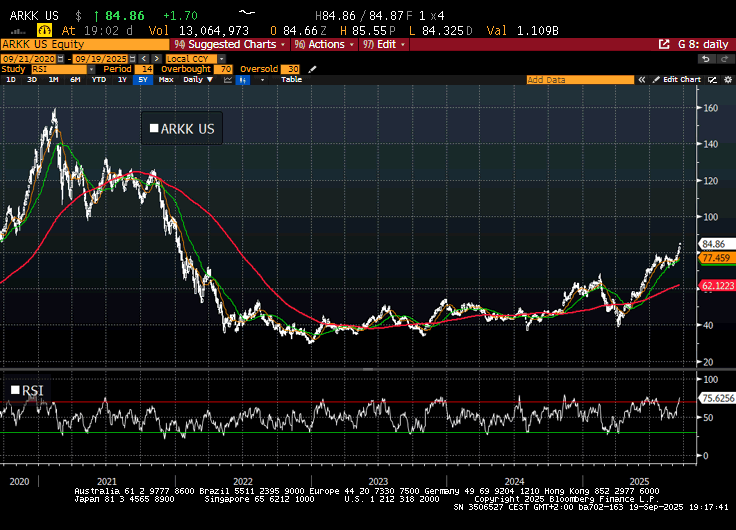Select 1Y range tab
This screenshot has width=736, height=530.
click(122, 80)
